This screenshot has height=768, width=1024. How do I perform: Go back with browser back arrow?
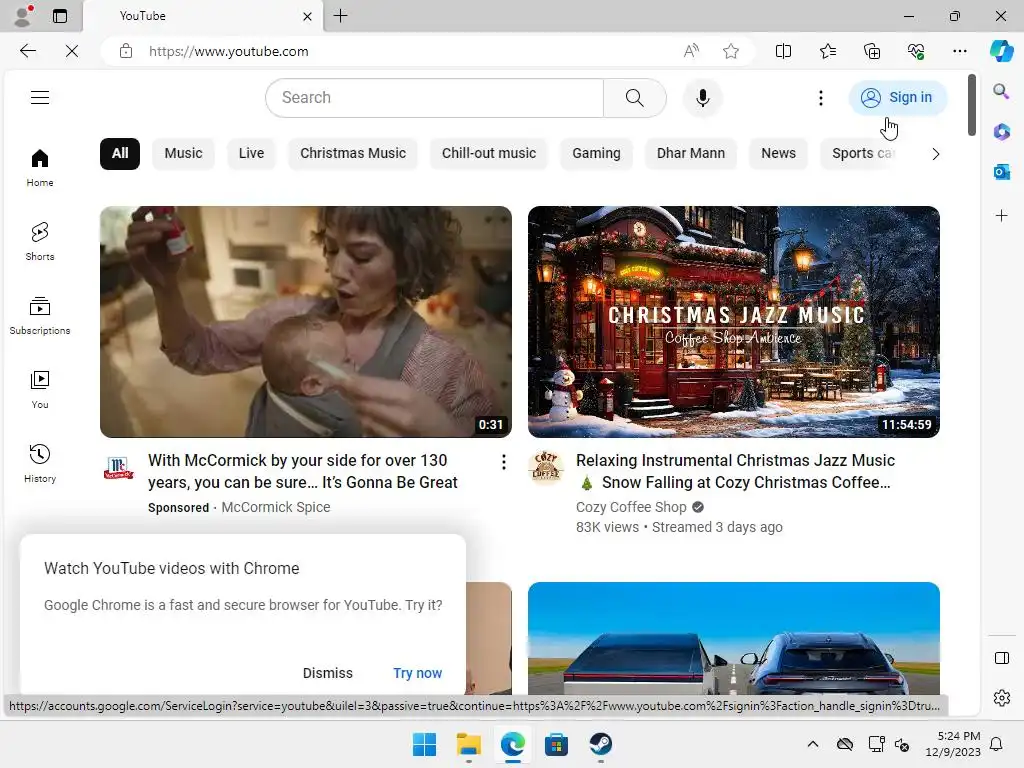point(27,51)
